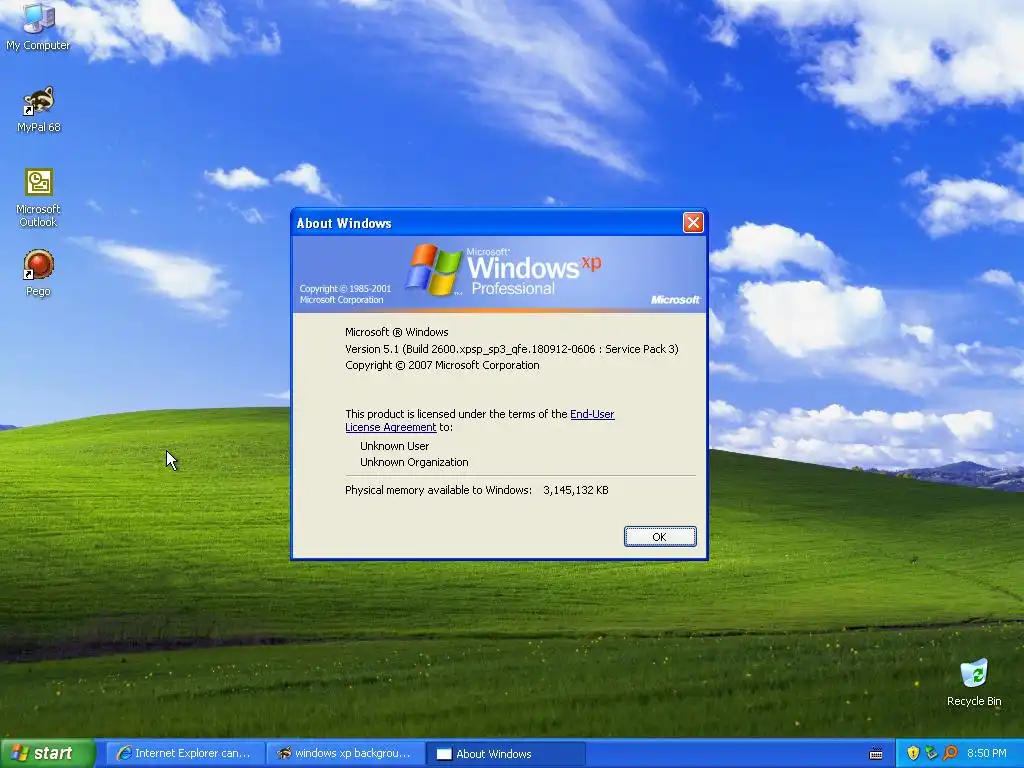The image size is (1024, 768).
Task: Select the Microsoft Outlook desktop icon
Action: coord(38,198)
